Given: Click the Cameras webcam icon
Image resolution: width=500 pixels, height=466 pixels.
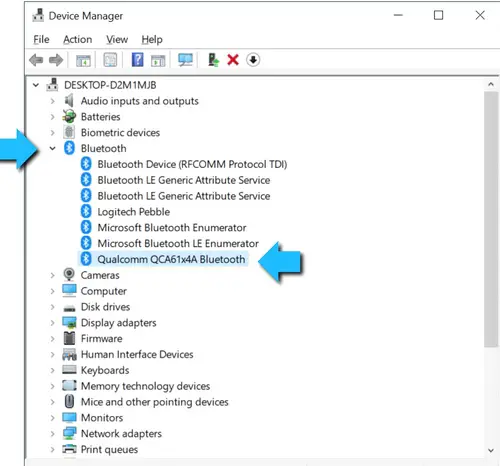Looking at the screenshot, I should (69, 275).
